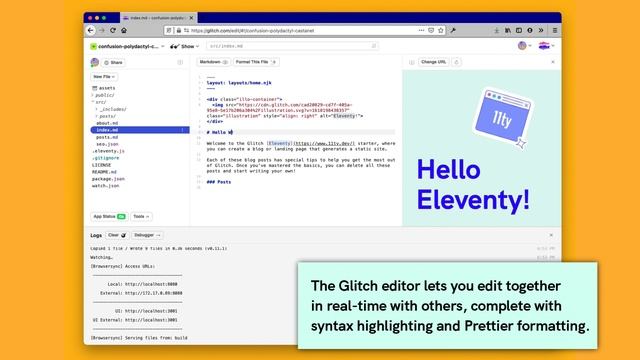Open the Tools dropdown
640x360 pixels.
point(141,216)
